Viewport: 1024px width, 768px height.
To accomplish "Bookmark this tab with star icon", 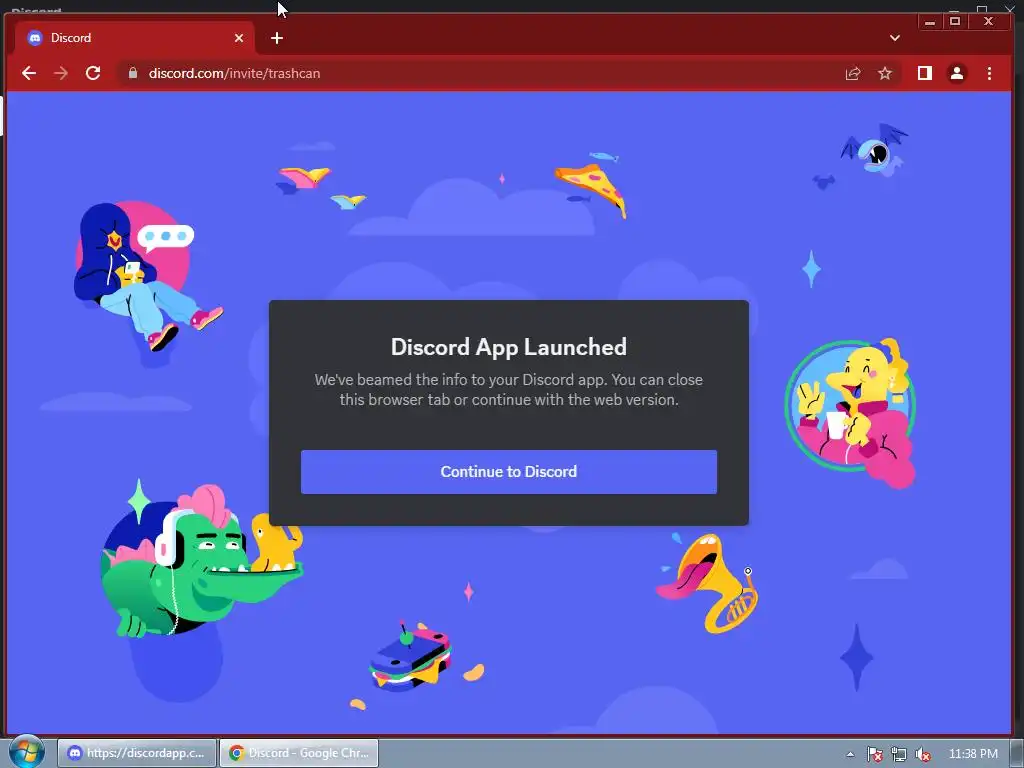I will point(885,73).
